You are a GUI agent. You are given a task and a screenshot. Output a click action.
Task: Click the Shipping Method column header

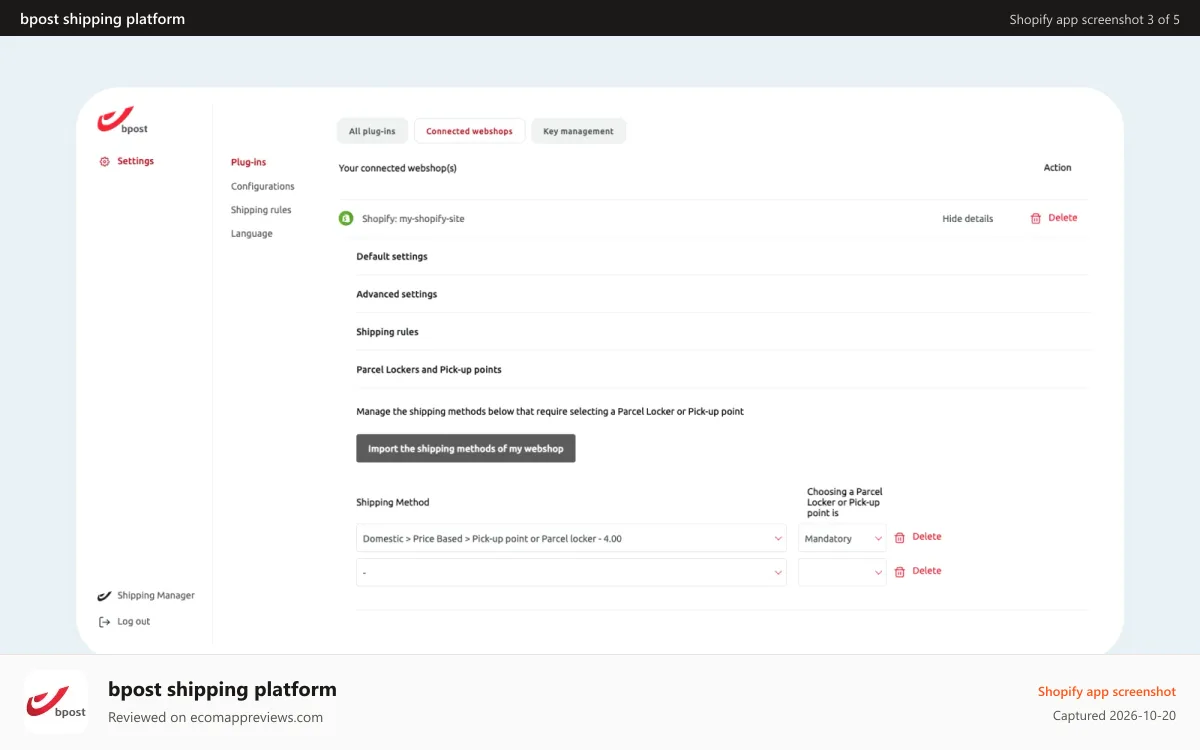(393, 503)
